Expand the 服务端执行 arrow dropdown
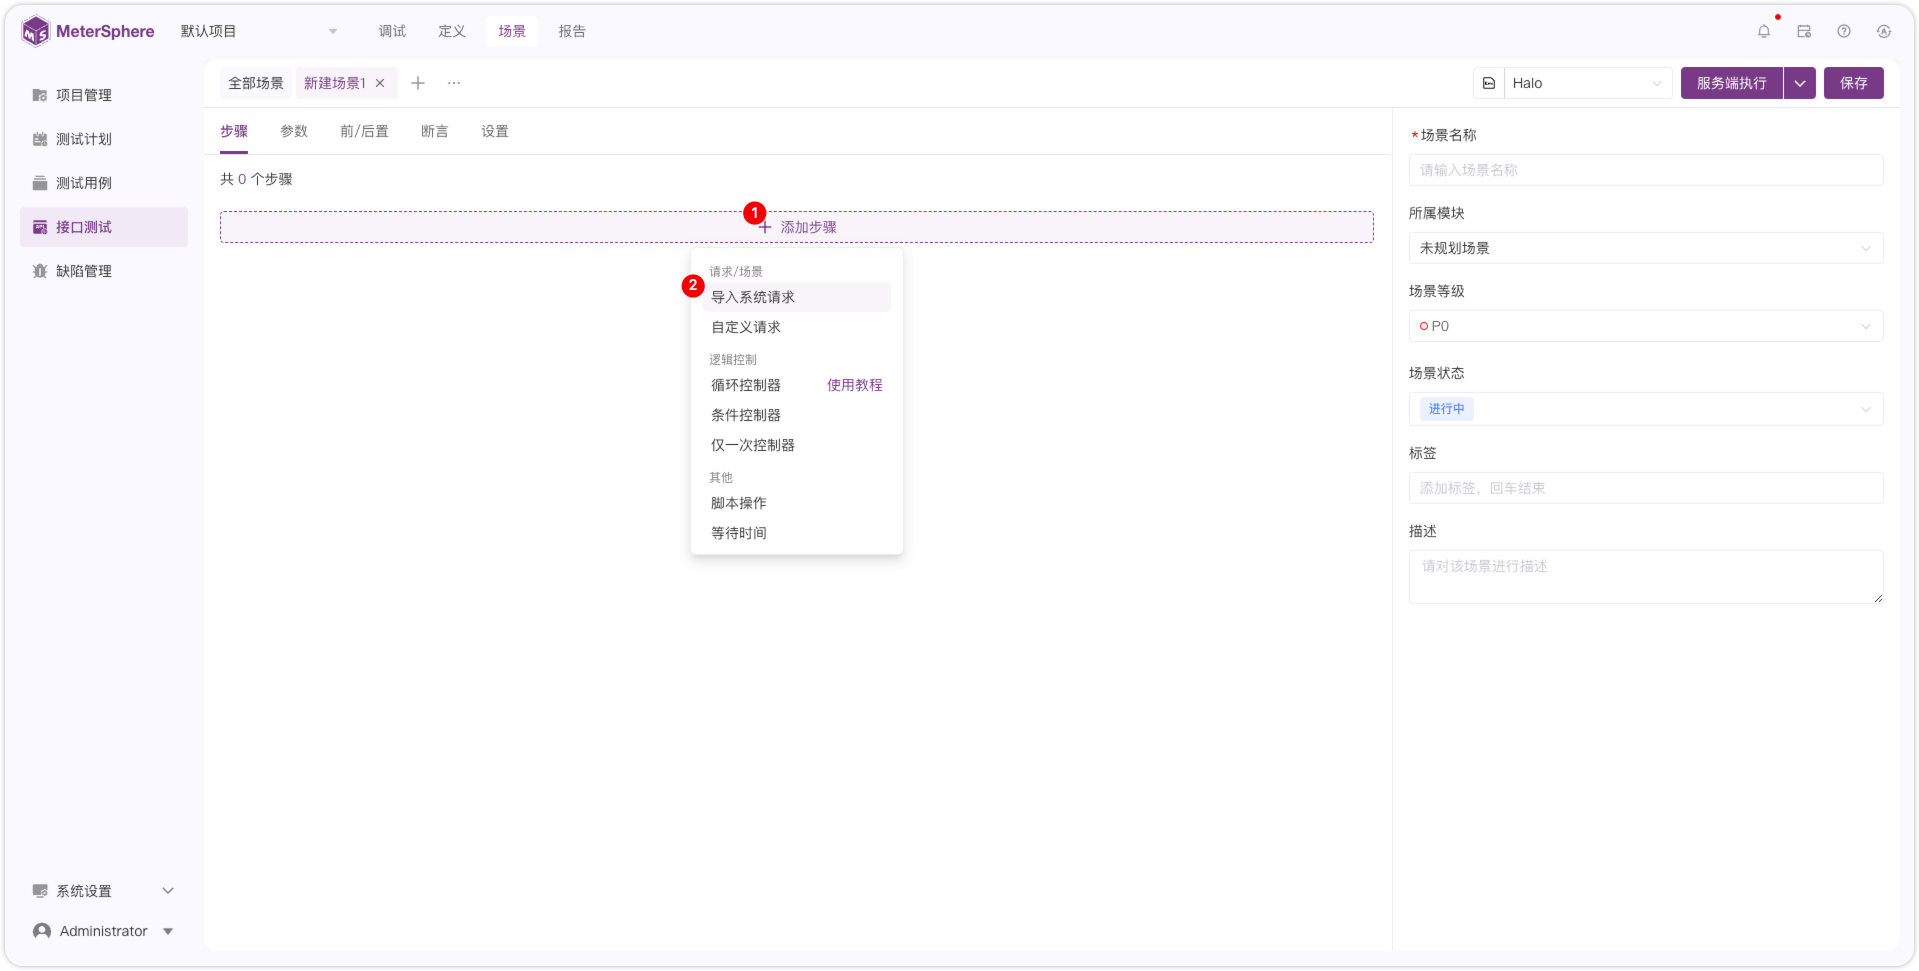The image size is (1919, 971). 1800,83
